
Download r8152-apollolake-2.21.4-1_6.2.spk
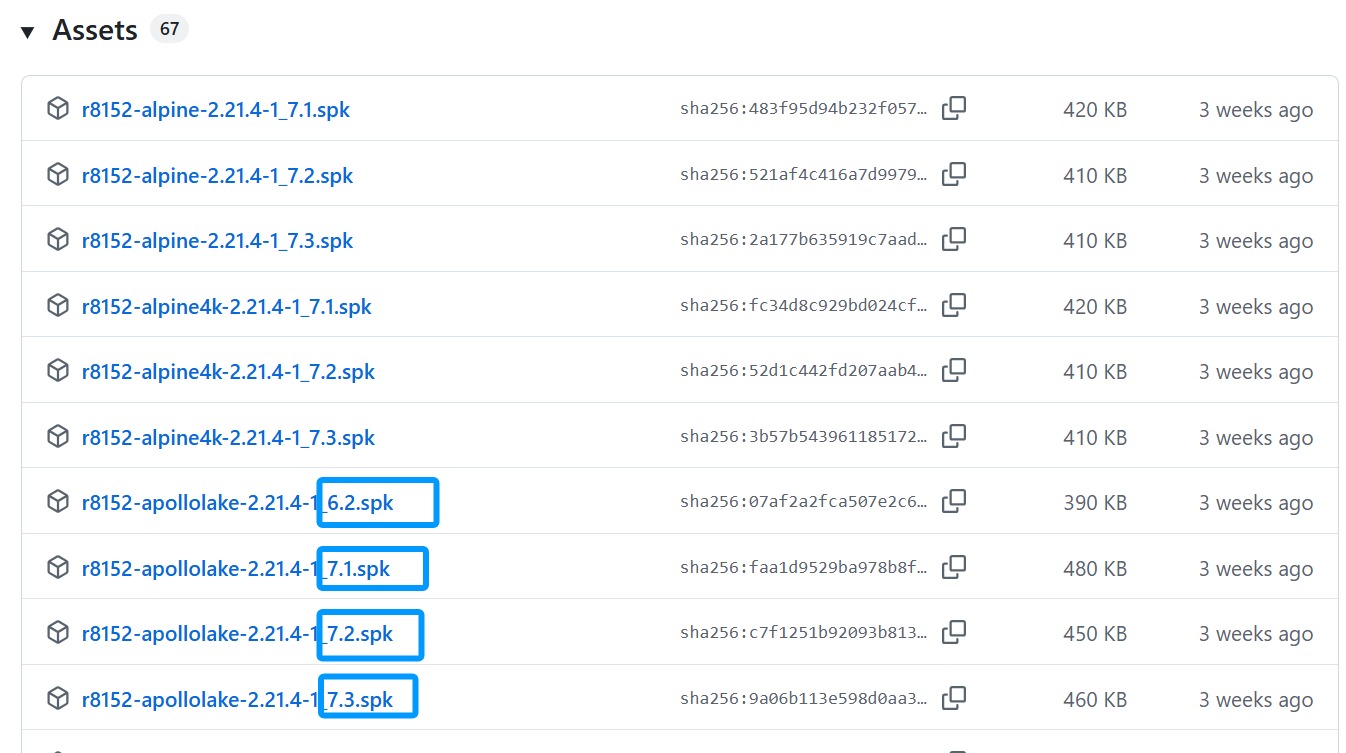coord(237,503)
